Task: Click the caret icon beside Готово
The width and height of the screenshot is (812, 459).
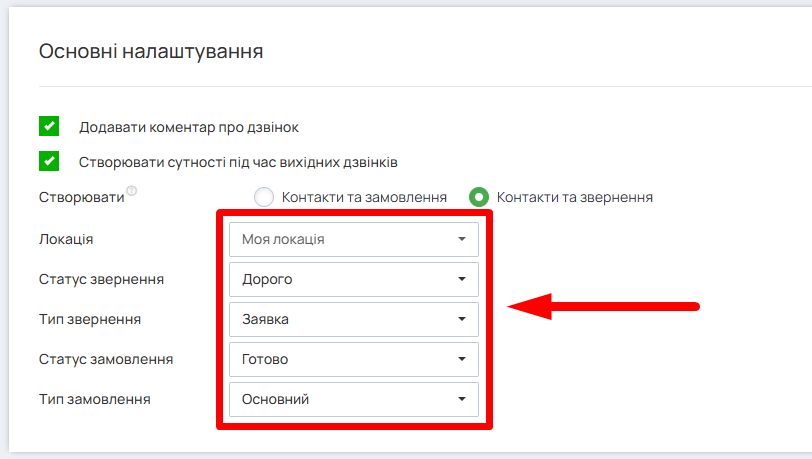Action: click(x=461, y=359)
